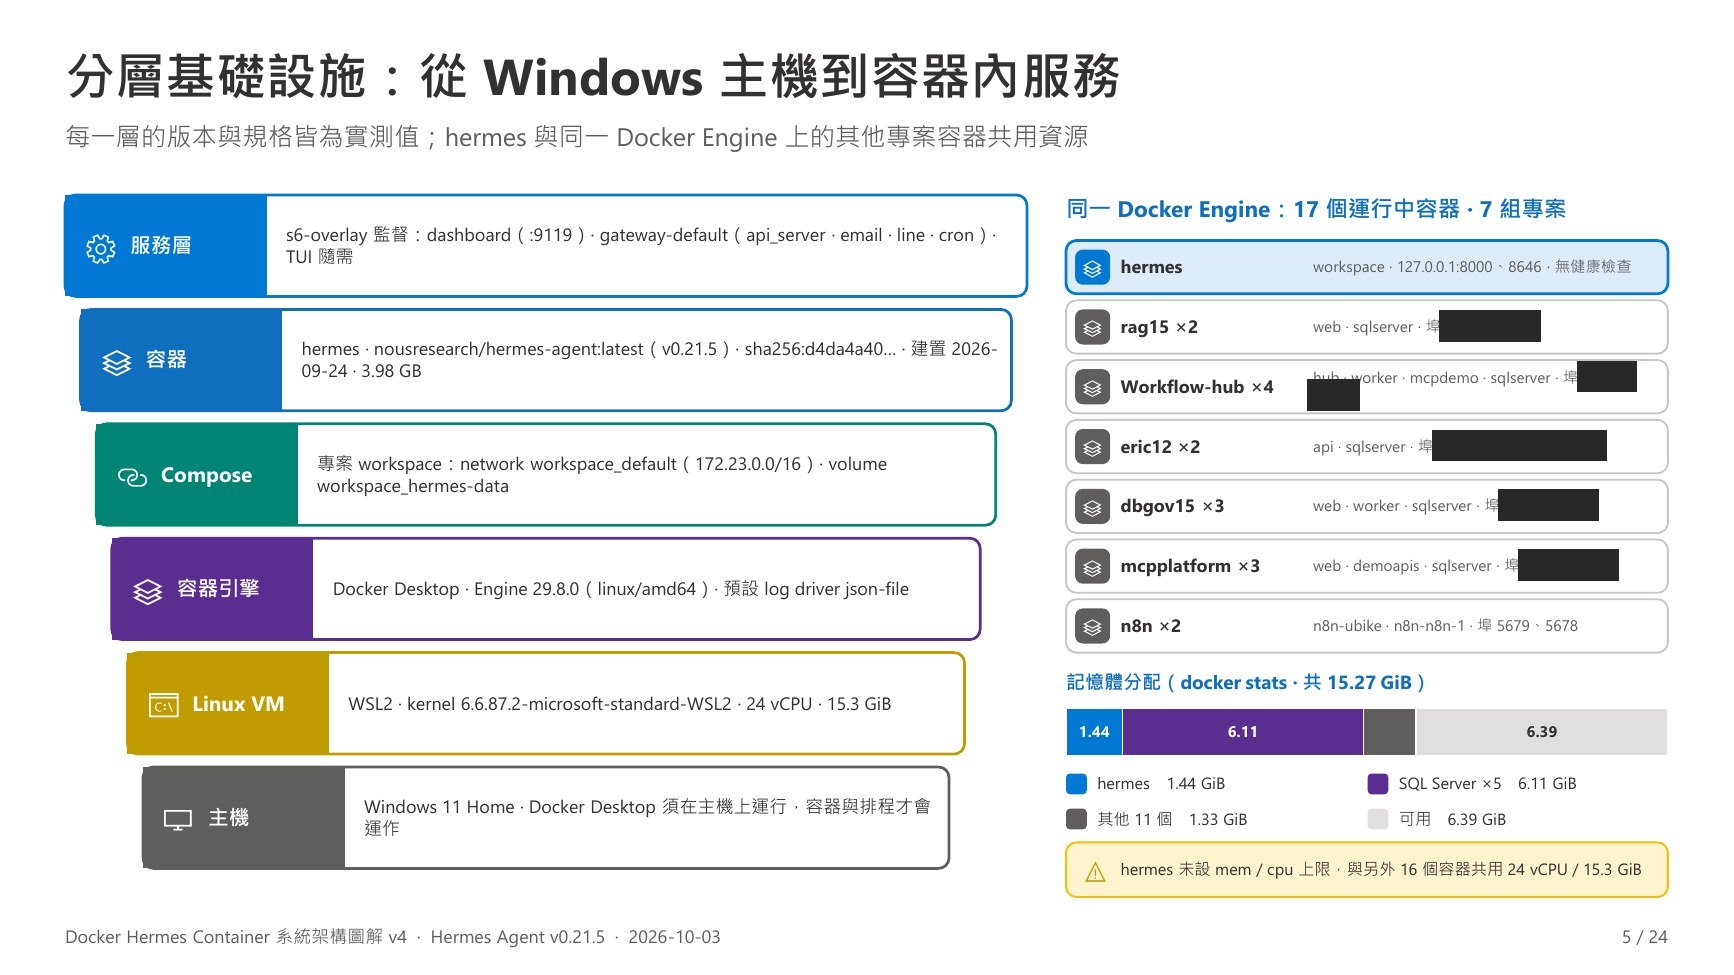Click the stack icon of Workflow-hub ×4 row

point(1092,387)
